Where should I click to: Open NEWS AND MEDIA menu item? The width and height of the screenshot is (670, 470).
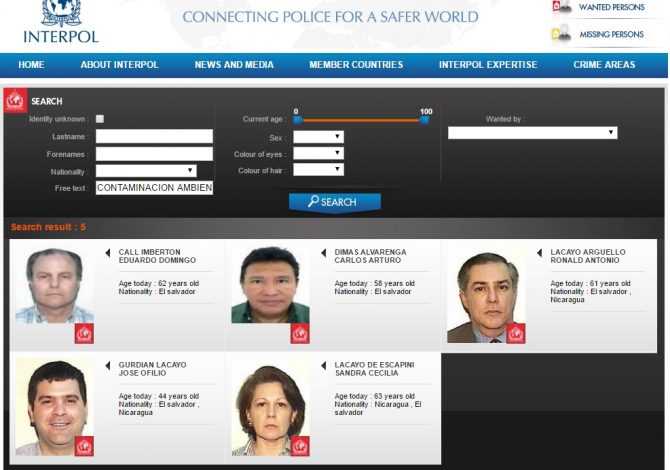[x=234, y=65]
